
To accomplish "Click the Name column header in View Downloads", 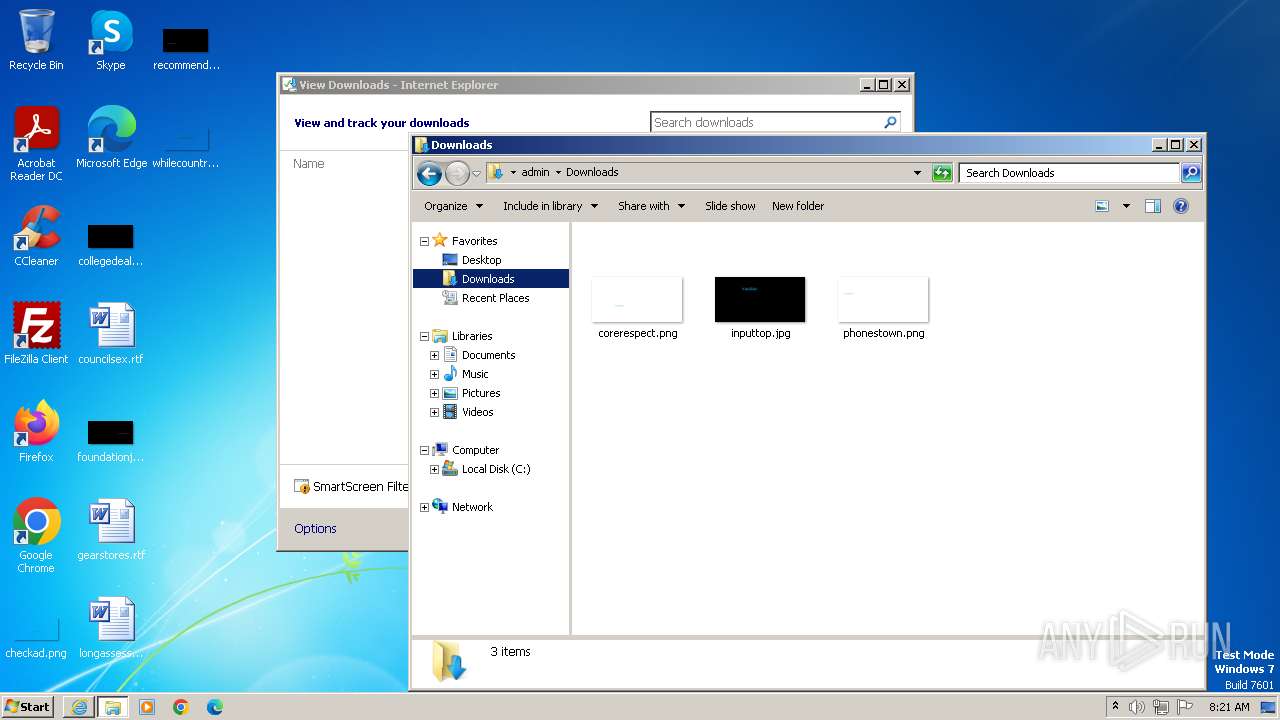I will 309,163.
